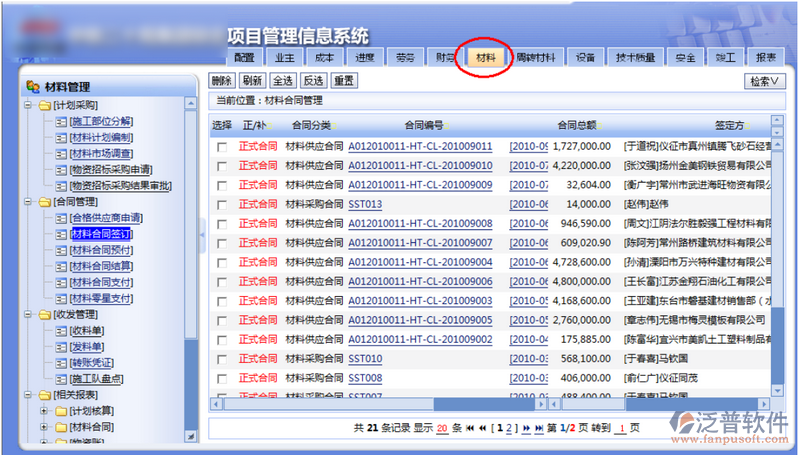Click the 材料计划编制 document icon
The width and height of the screenshot is (799, 455).
[60, 137]
